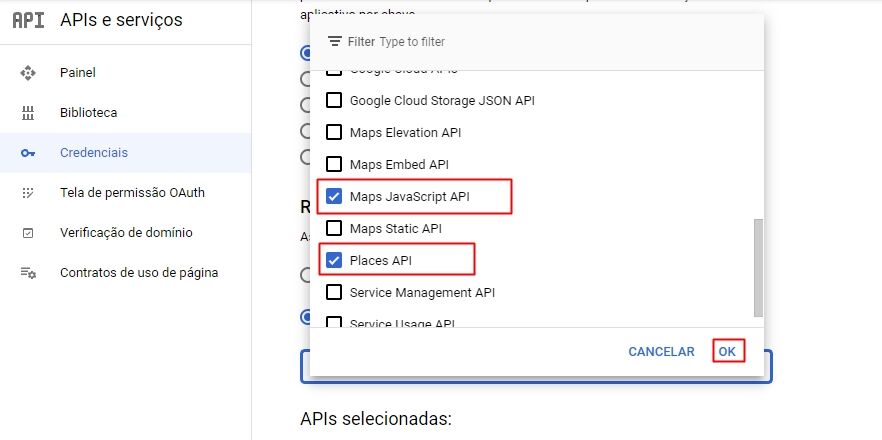Click the API list scrollbar thumb
Viewport: 882px width, 440px height.
(x=758, y=268)
